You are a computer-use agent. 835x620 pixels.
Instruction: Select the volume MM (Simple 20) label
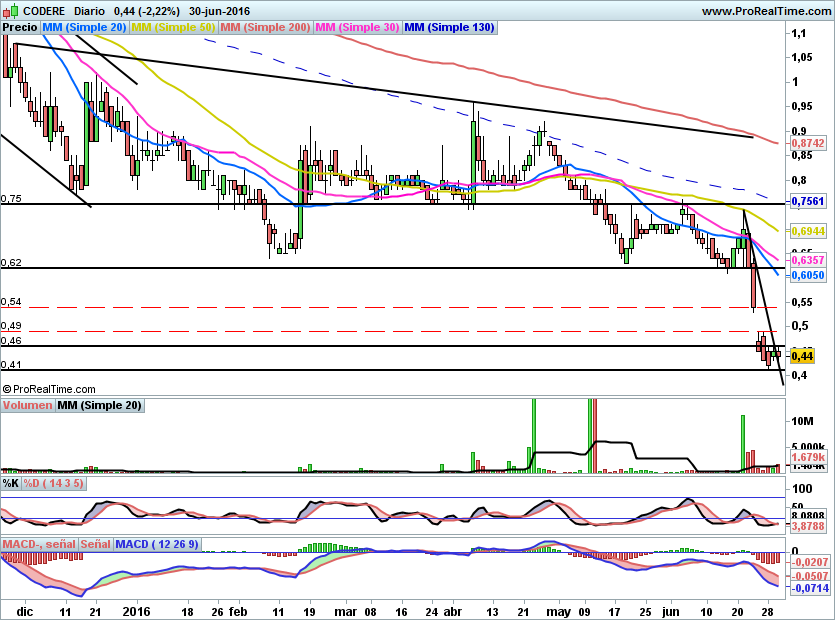pos(99,405)
